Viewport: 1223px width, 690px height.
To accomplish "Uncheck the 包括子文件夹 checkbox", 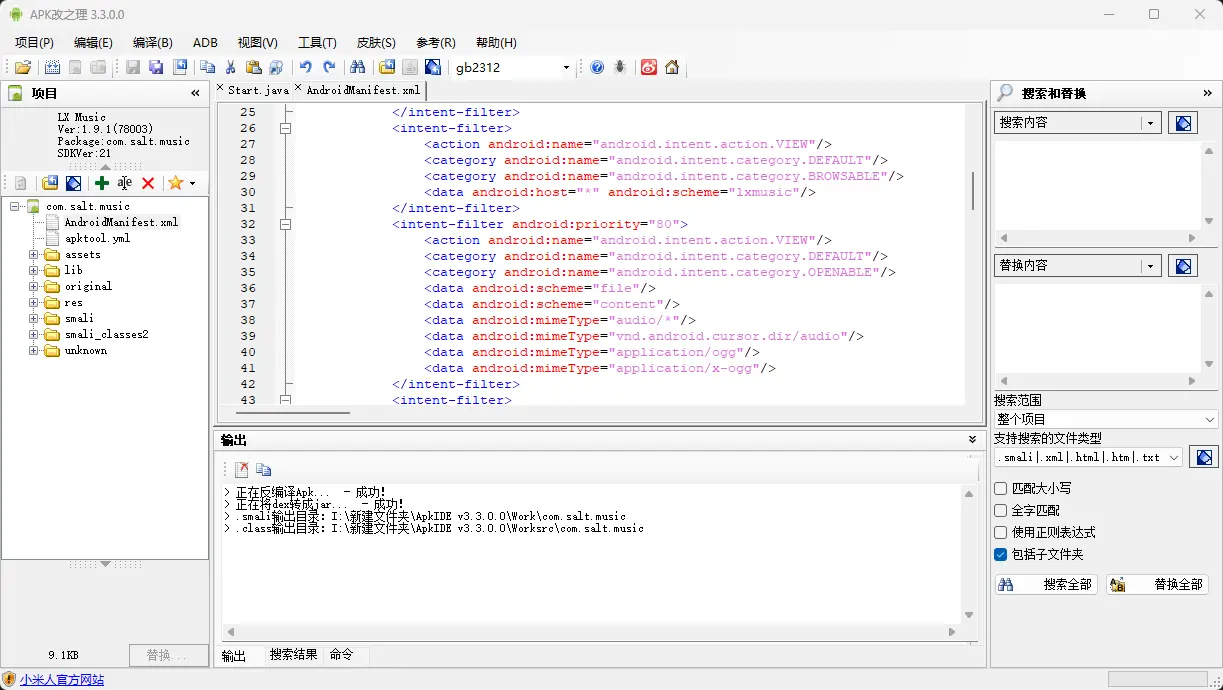I will pyautogui.click(x=1001, y=554).
